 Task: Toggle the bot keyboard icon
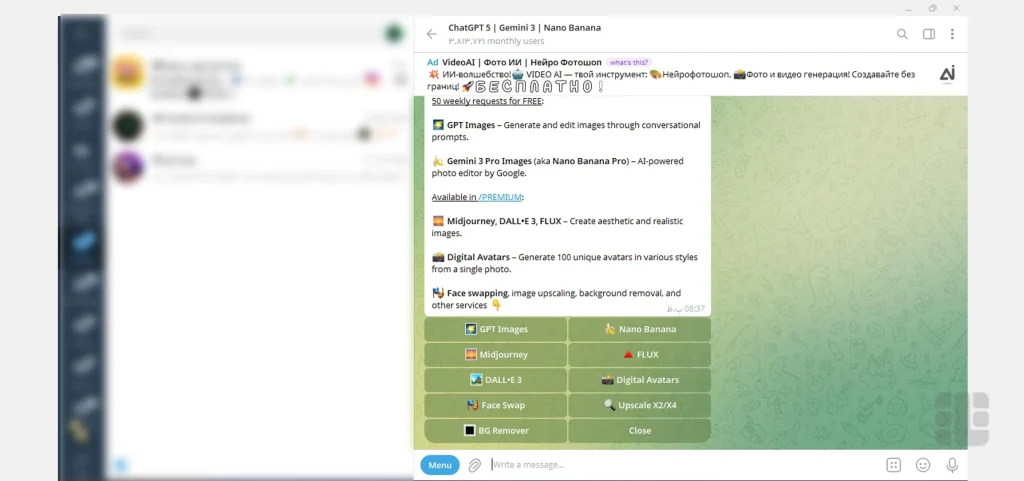point(893,465)
